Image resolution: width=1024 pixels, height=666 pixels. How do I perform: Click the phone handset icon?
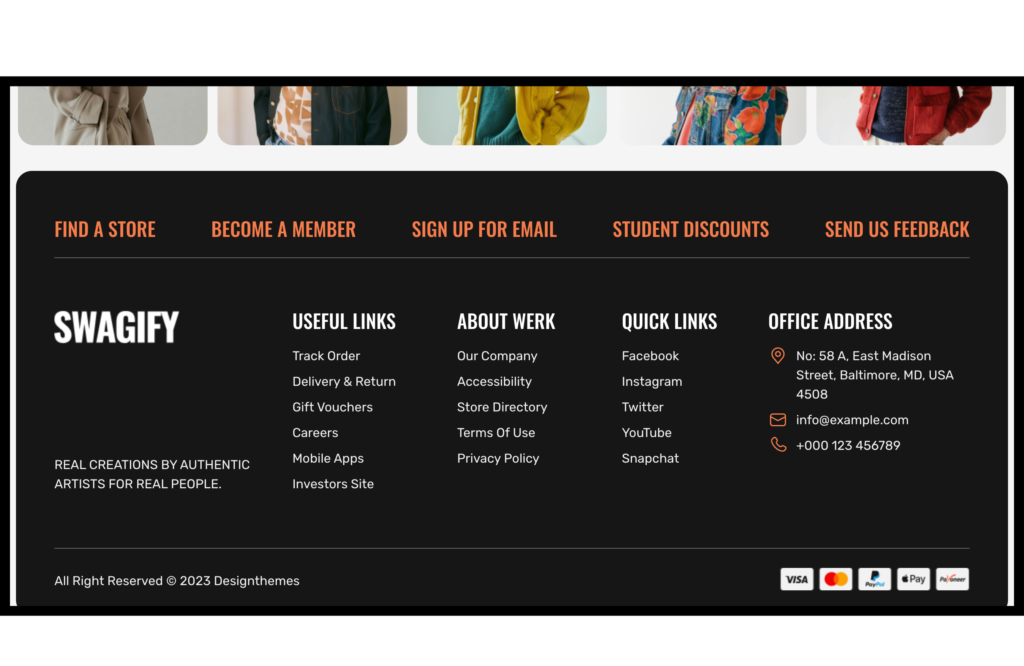pos(778,445)
